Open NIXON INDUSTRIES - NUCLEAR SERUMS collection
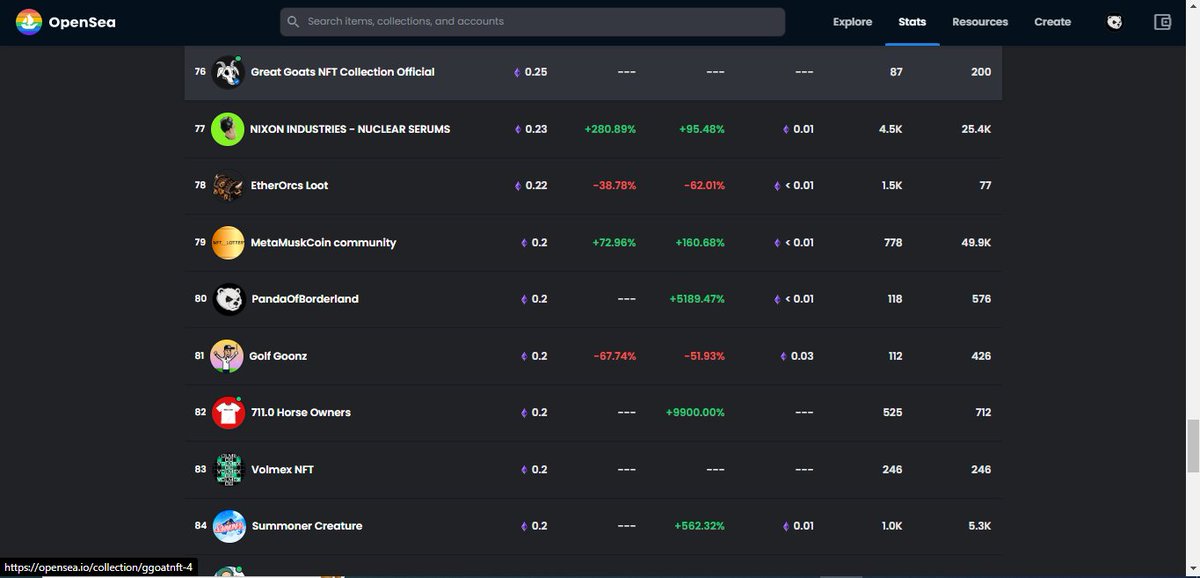This screenshot has width=1200, height=578. click(350, 129)
